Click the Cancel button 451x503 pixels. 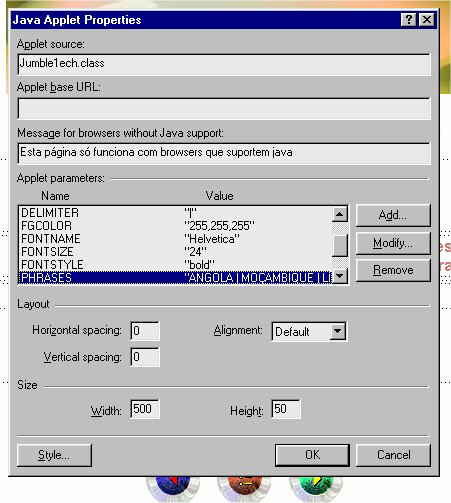(x=393, y=455)
